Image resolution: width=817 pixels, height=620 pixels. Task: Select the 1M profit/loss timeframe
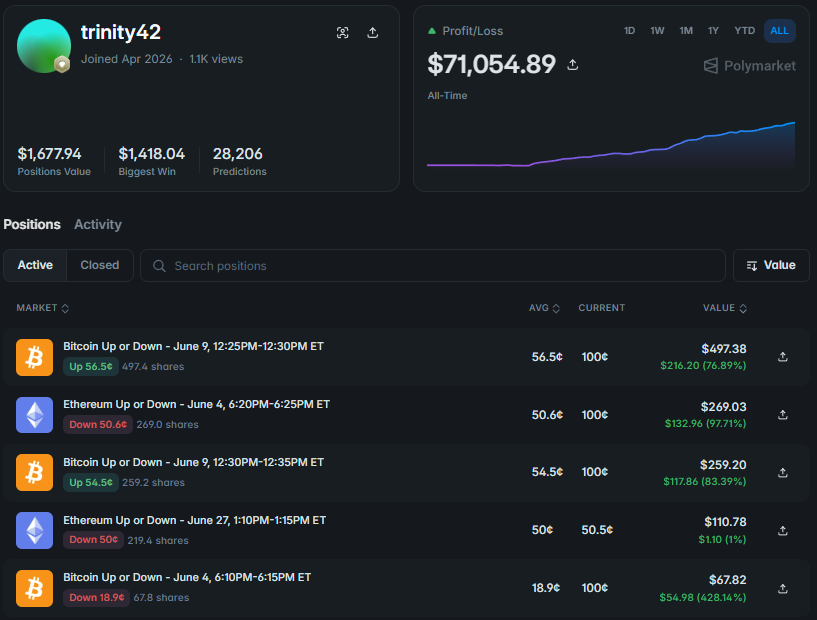[x=686, y=31]
